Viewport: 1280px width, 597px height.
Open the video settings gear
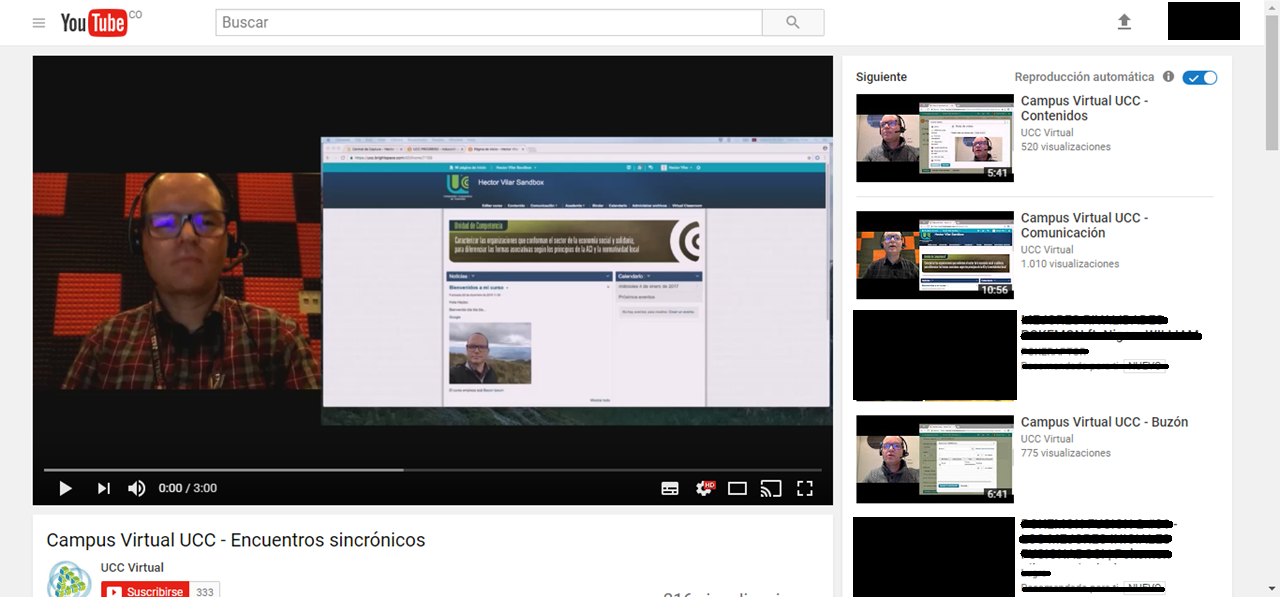(704, 488)
